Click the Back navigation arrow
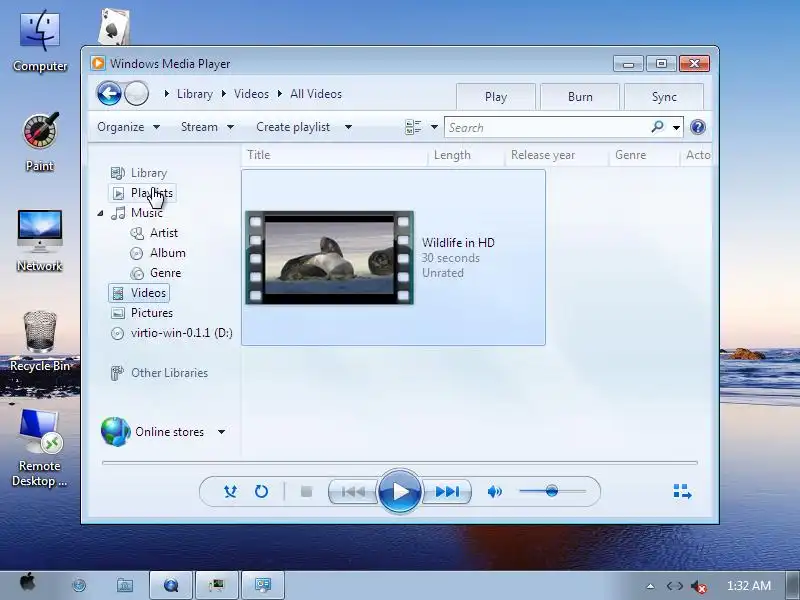Viewport: 800px width, 600px height. click(109, 94)
